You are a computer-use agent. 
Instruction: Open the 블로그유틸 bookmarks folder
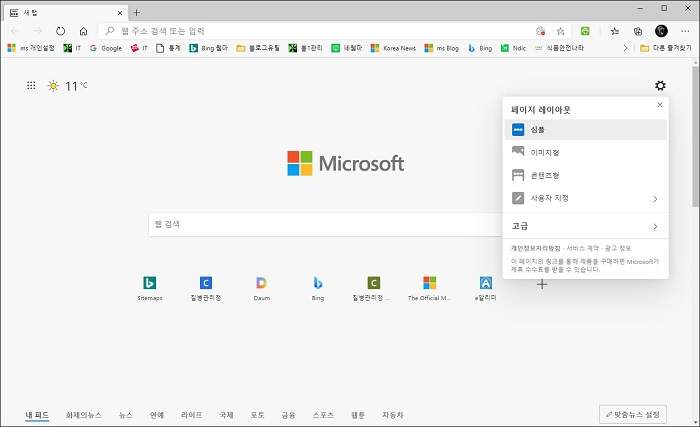[258, 48]
